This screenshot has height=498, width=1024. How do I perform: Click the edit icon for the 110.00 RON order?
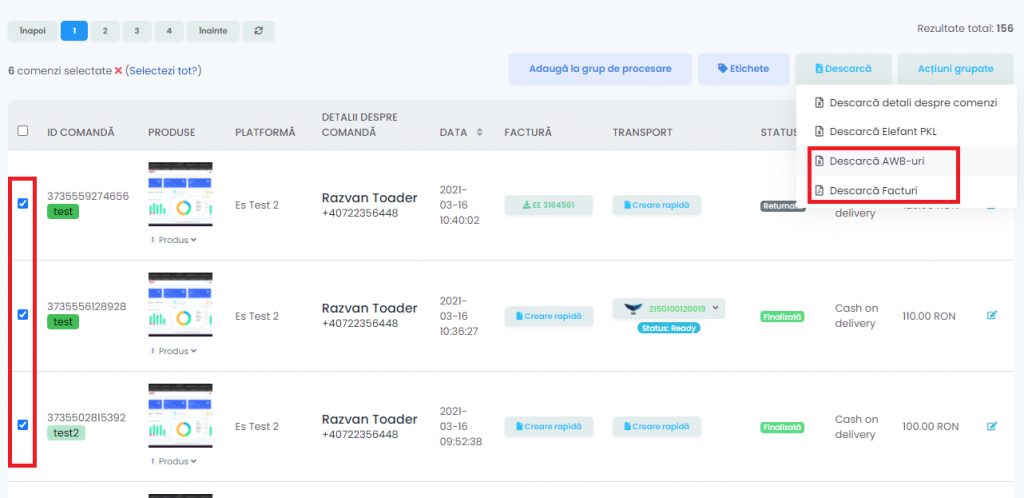pos(991,316)
